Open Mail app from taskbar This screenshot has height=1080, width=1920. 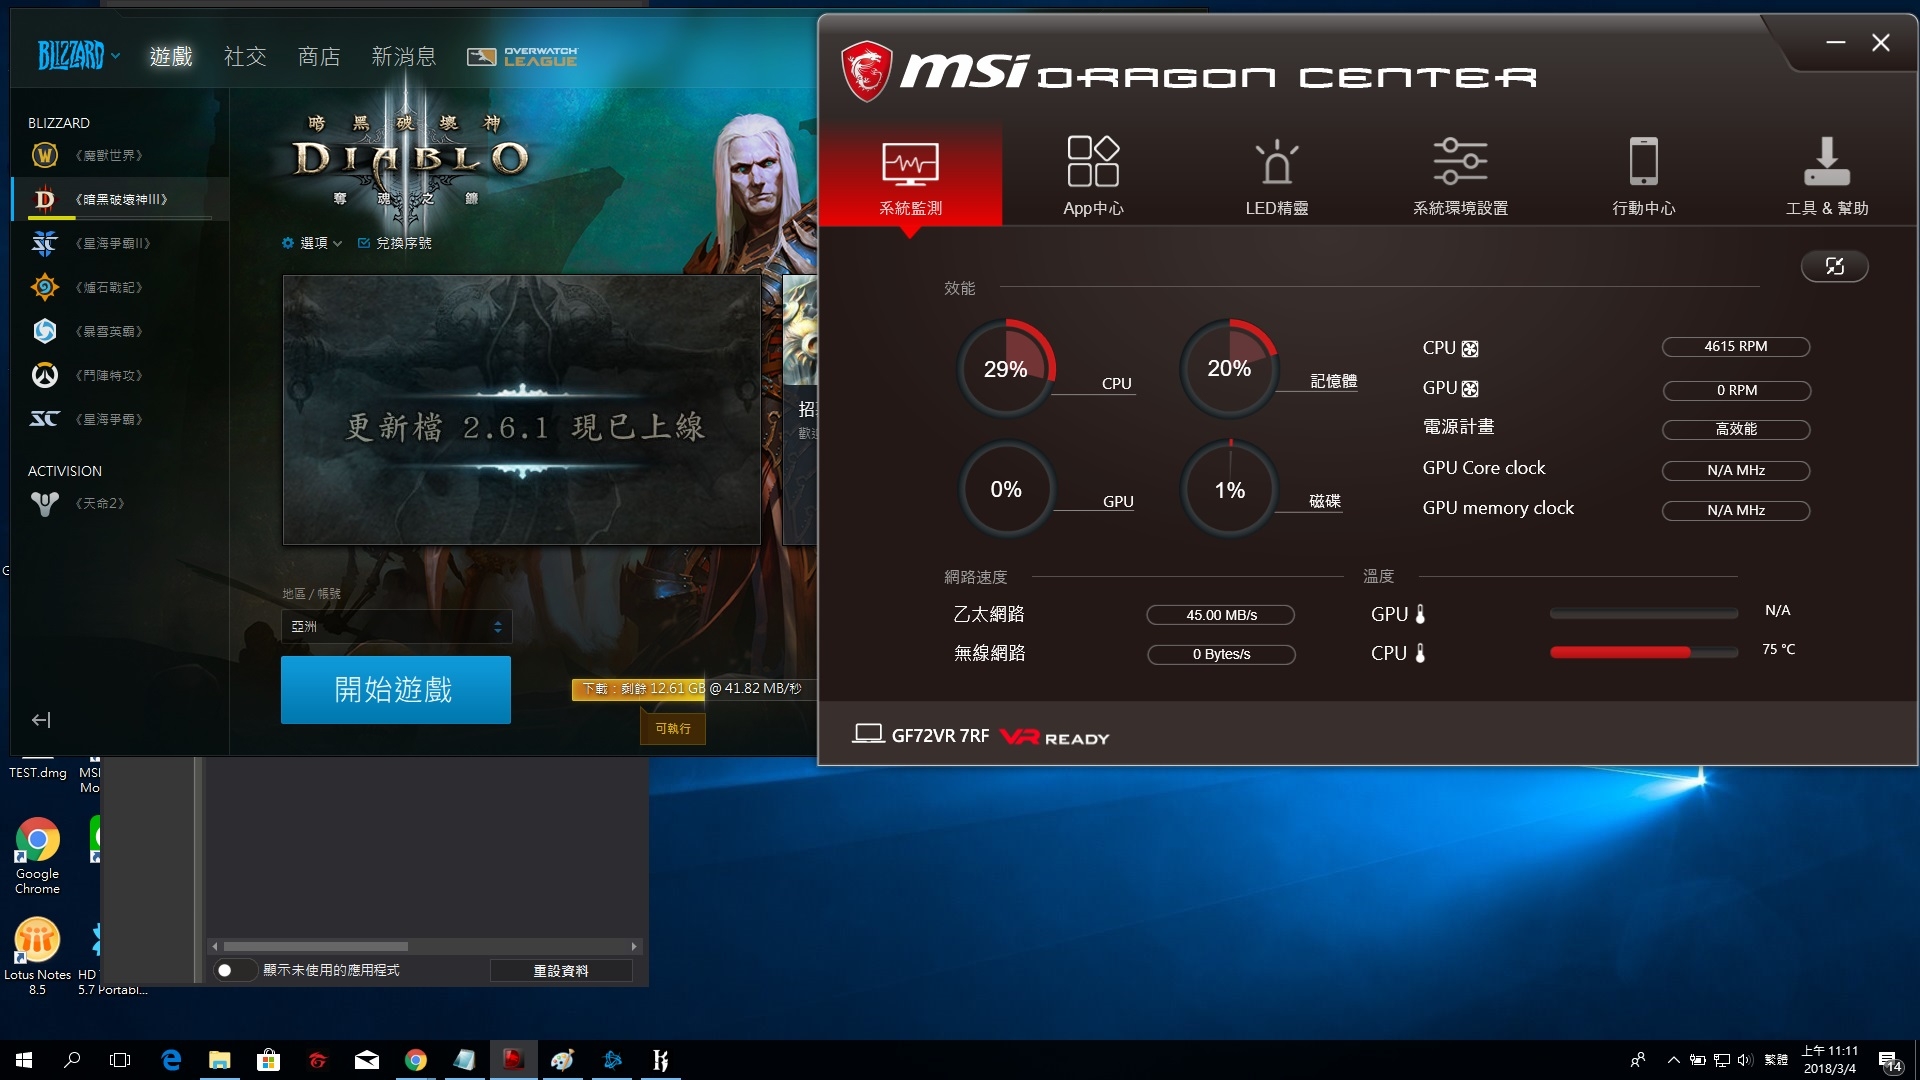pos(367,1060)
